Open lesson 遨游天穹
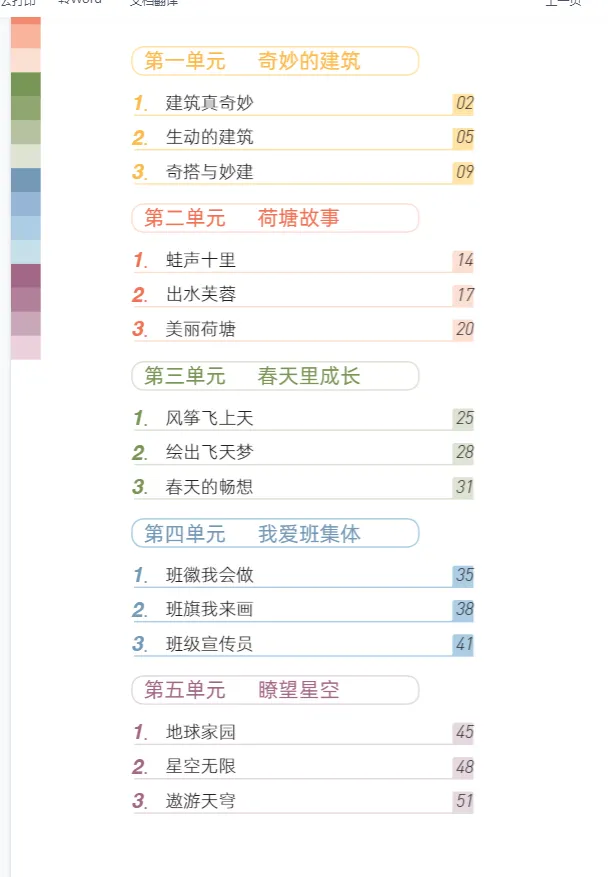This screenshot has width=608, height=877. tap(200, 801)
